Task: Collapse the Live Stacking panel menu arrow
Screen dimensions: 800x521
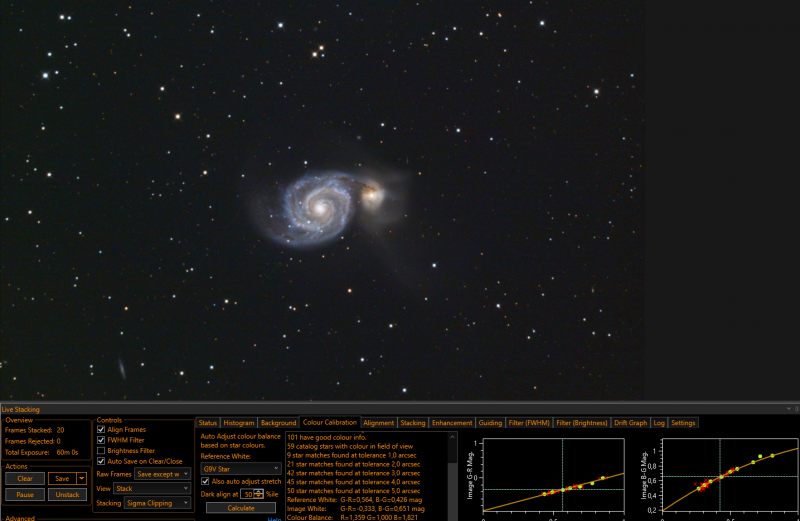Action: [x=789, y=409]
